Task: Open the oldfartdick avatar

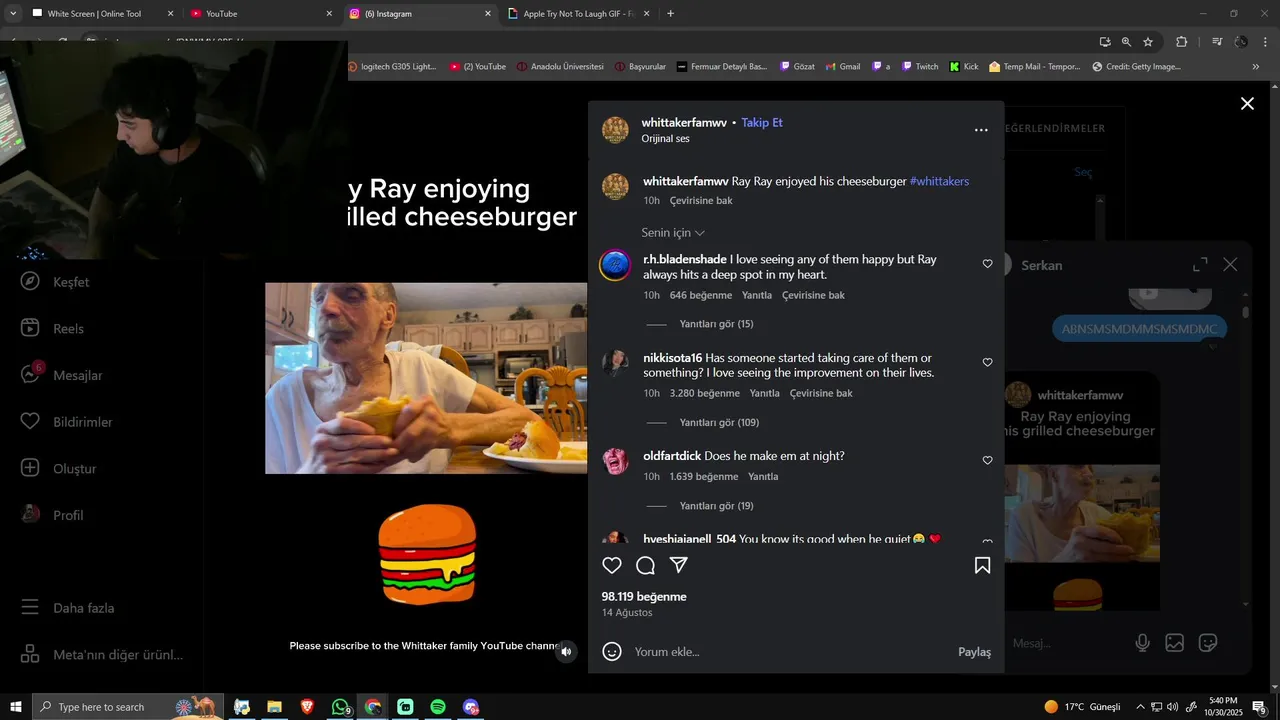Action: (615, 461)
